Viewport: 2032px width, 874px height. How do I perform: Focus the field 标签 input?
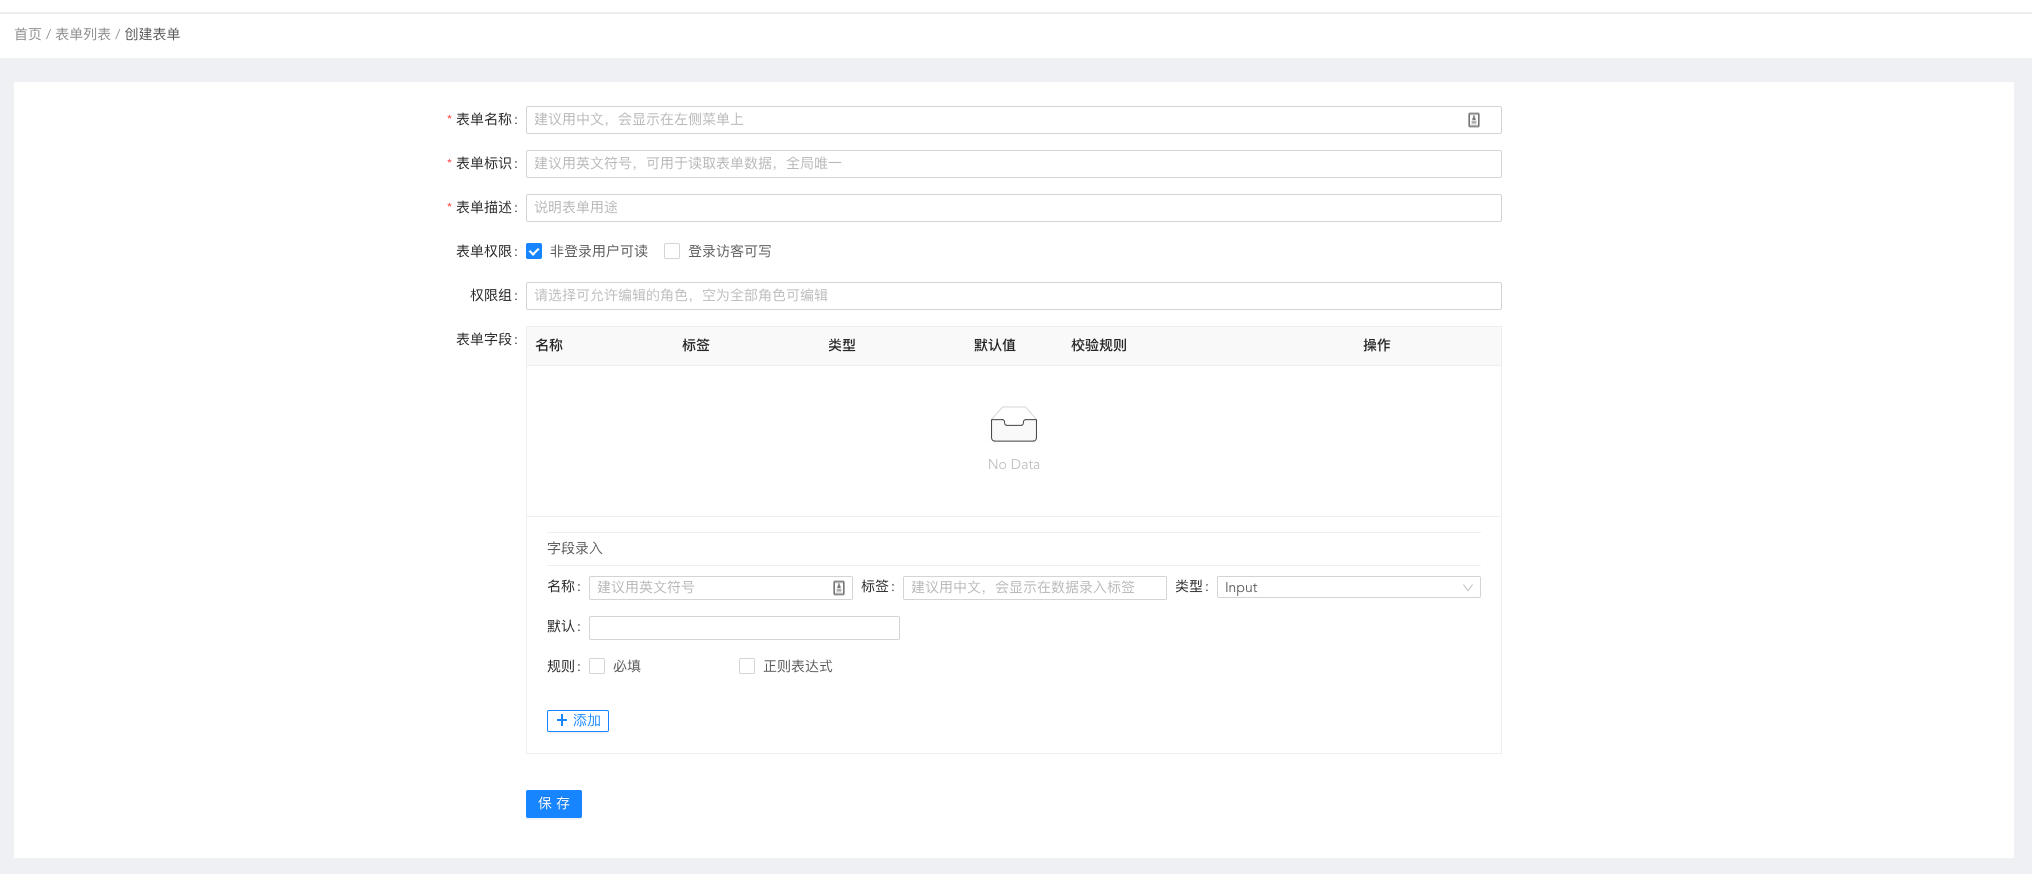pos(1034,587)
